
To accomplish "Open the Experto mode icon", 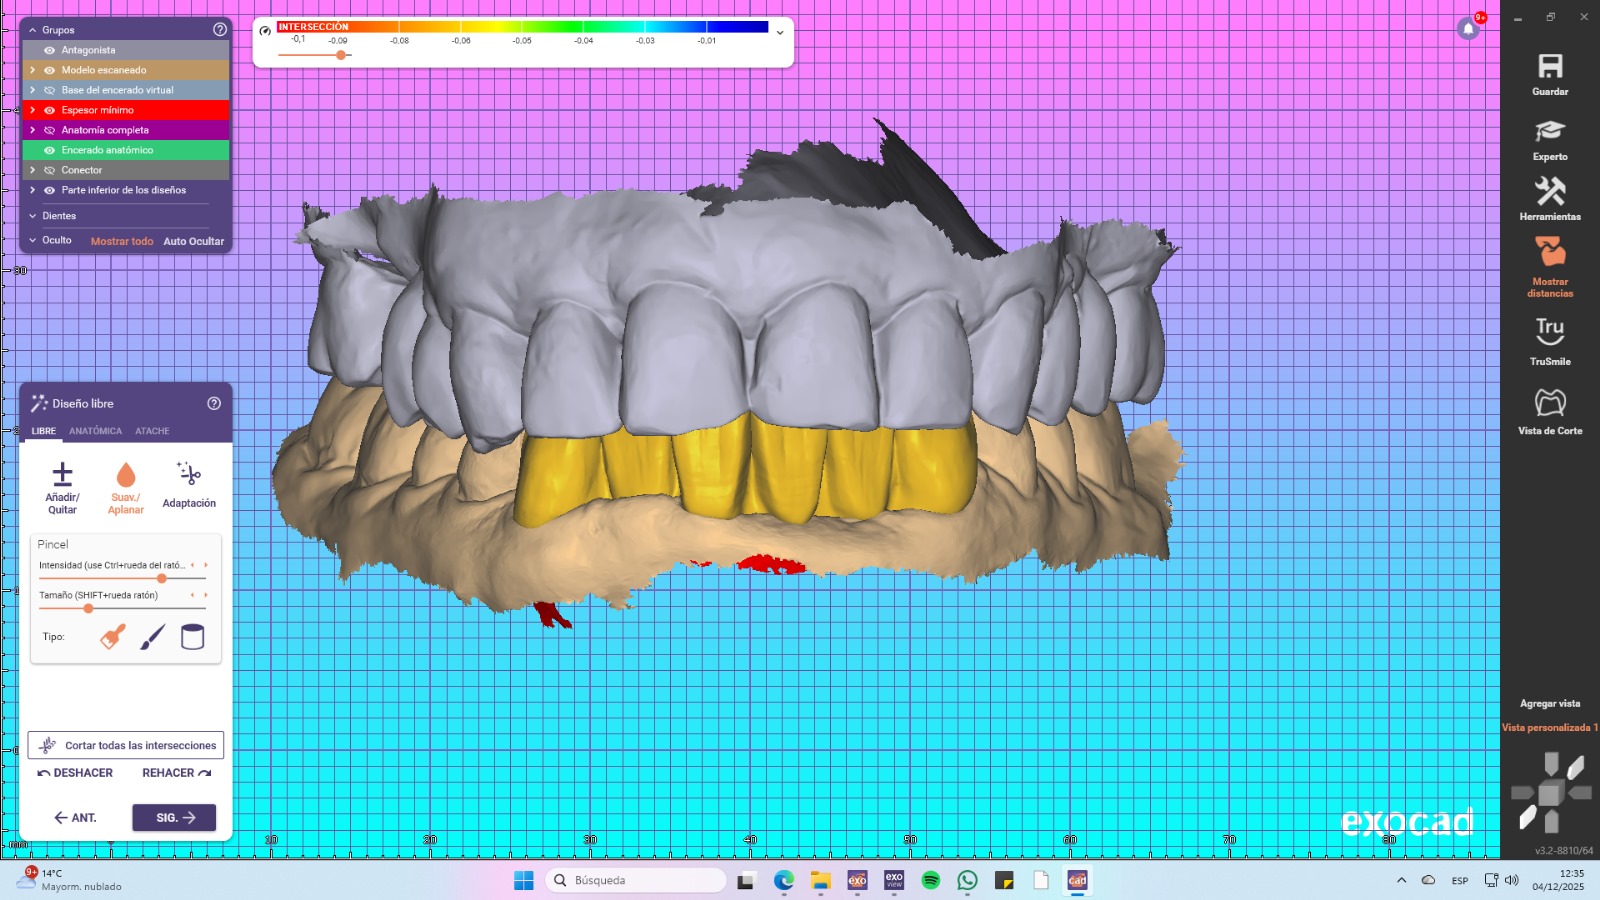I will coord(1550,131).
